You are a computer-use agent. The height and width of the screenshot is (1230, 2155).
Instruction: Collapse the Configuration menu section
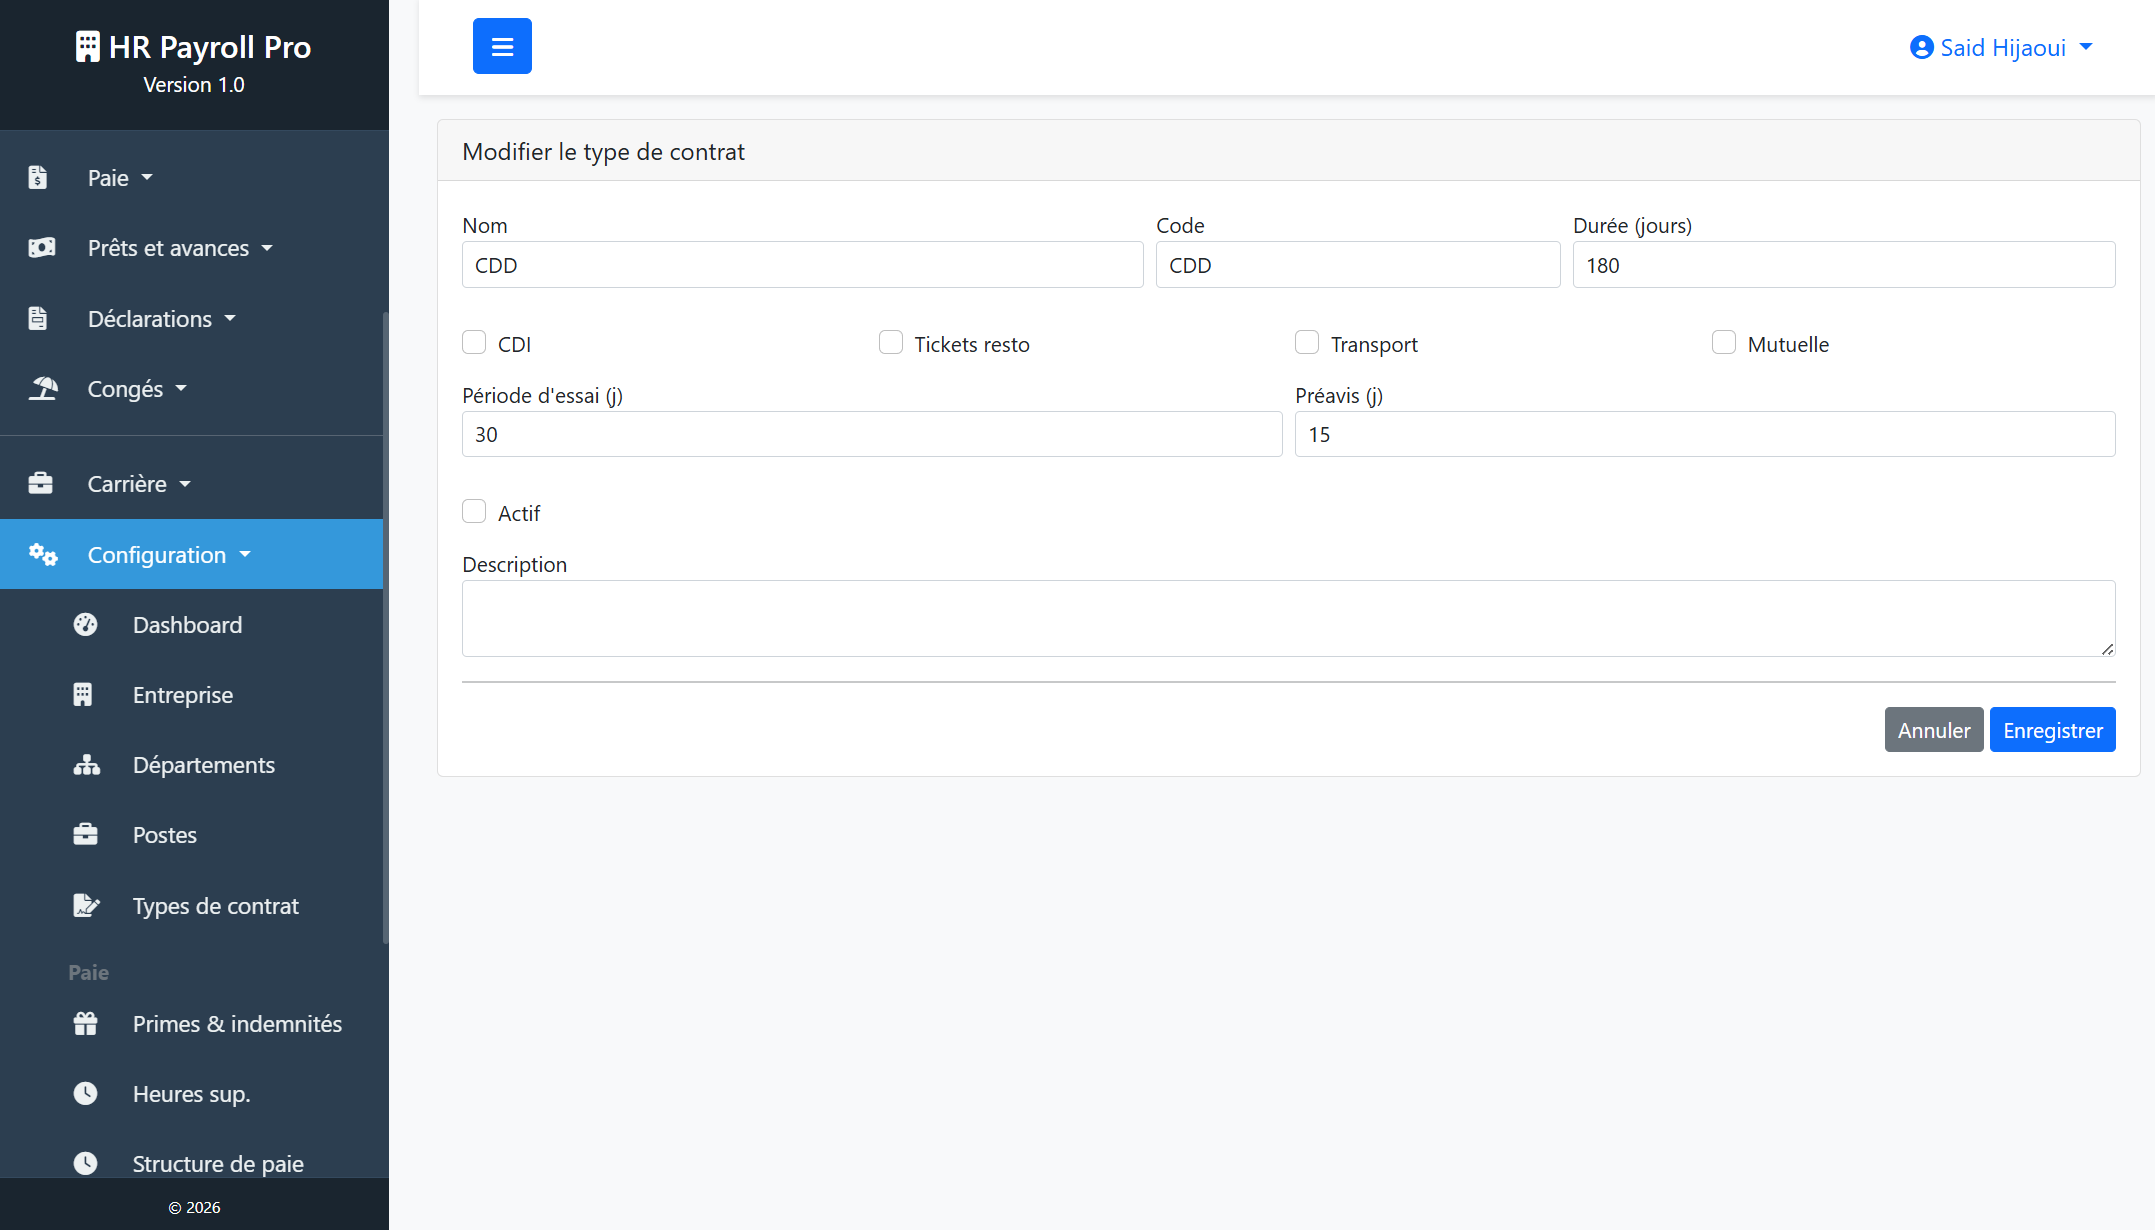point(192,554)
